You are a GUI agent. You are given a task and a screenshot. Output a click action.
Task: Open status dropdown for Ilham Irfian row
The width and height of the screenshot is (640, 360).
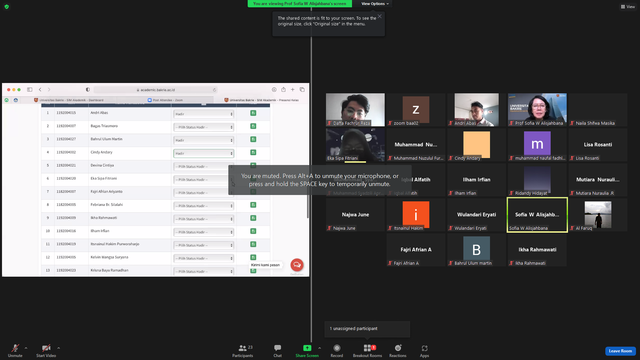click(x=203, y=232)
